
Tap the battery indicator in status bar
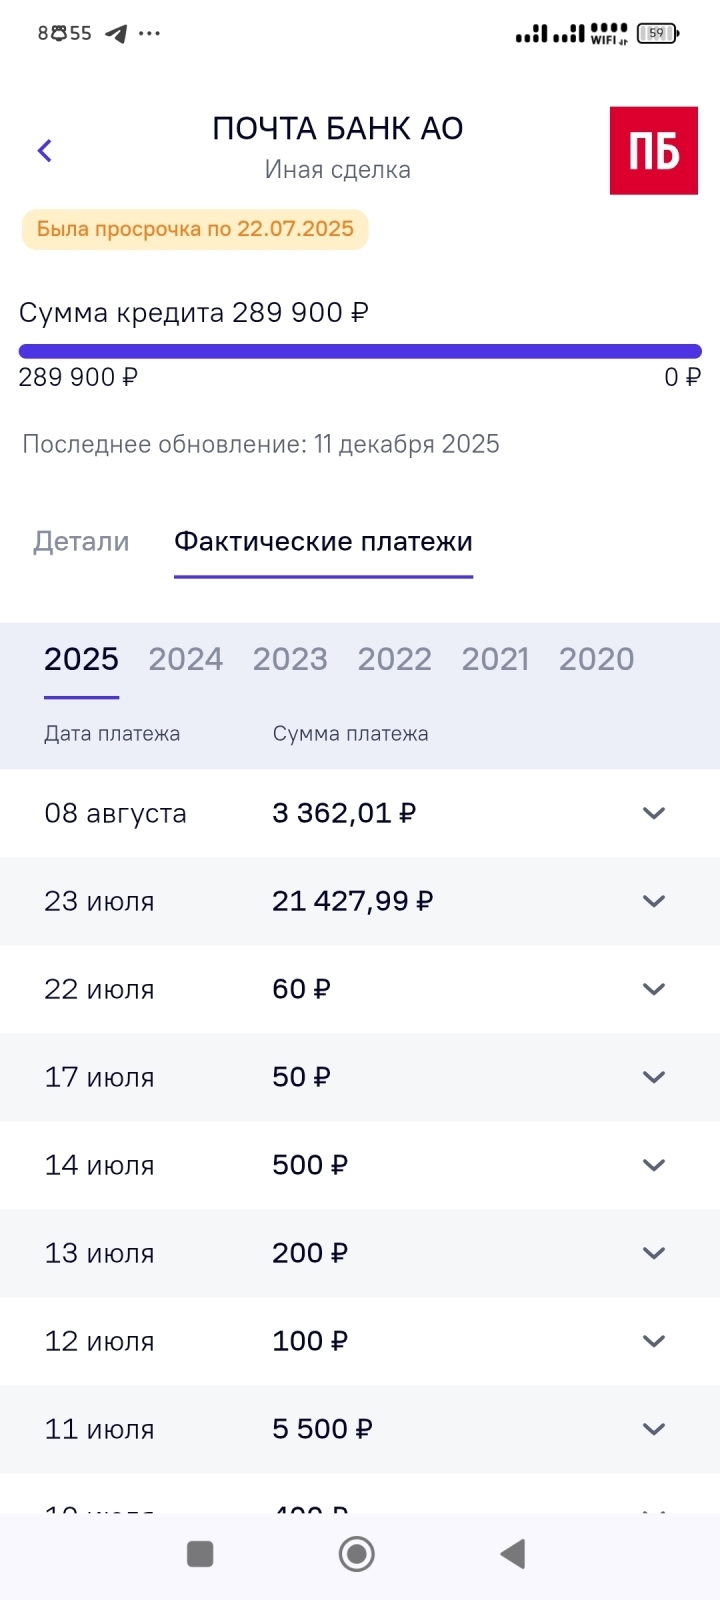click(657, 34)
